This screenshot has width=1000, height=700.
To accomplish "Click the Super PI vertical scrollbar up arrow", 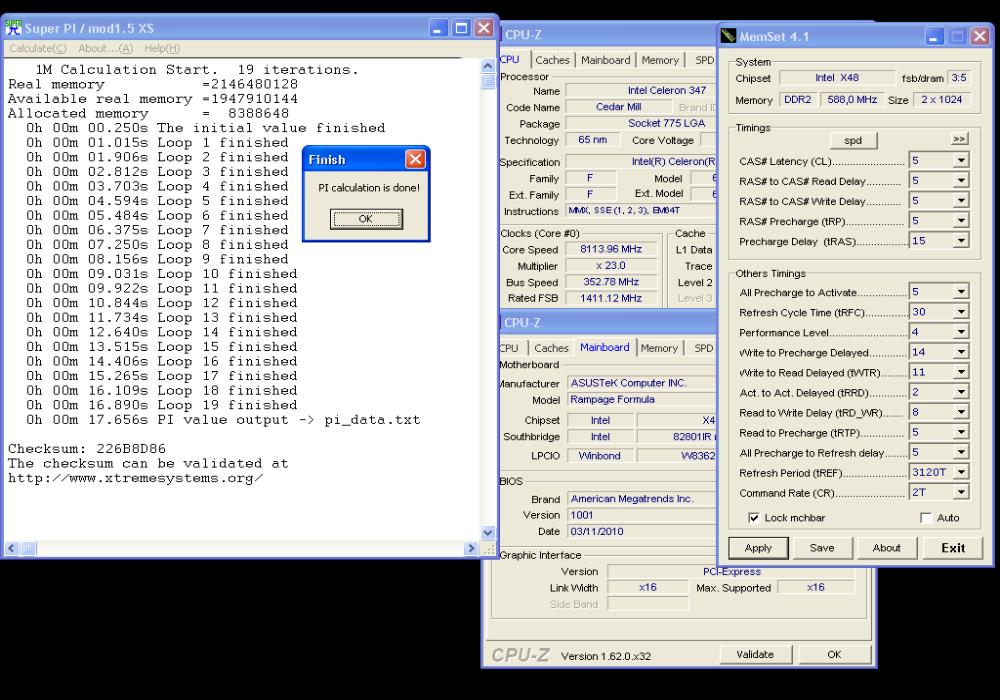I will pyautogui.click(x=488, y=66).
